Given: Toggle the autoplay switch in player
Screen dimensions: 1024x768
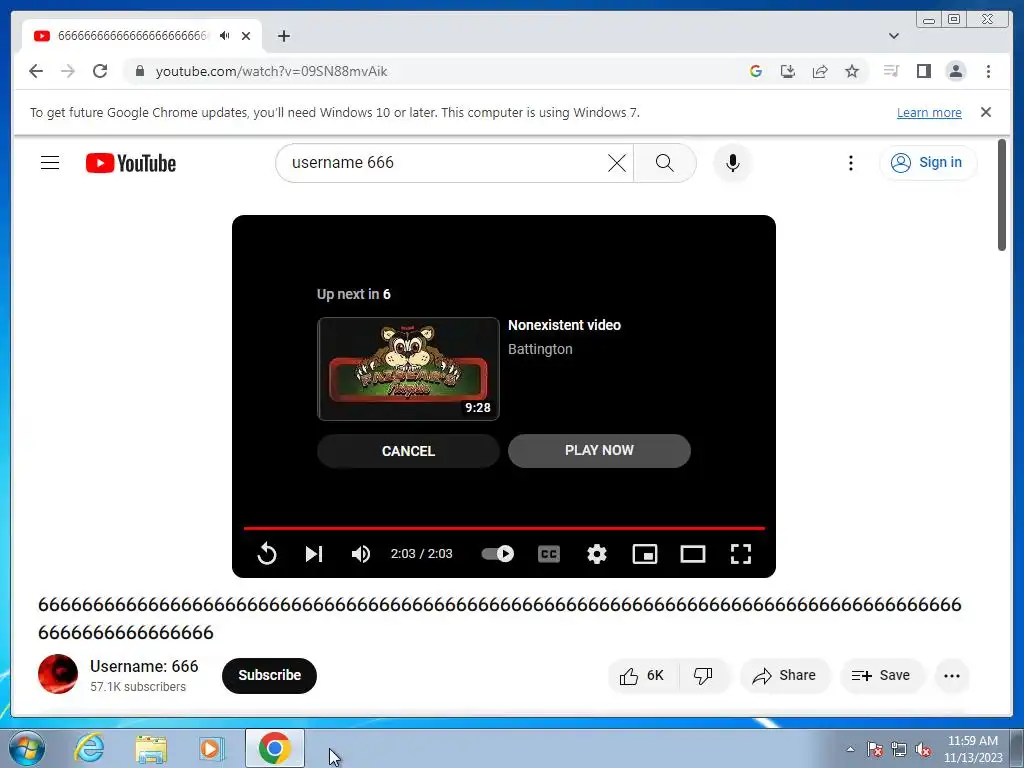Looking at the screenshot, I should click(x=498, y=554).
